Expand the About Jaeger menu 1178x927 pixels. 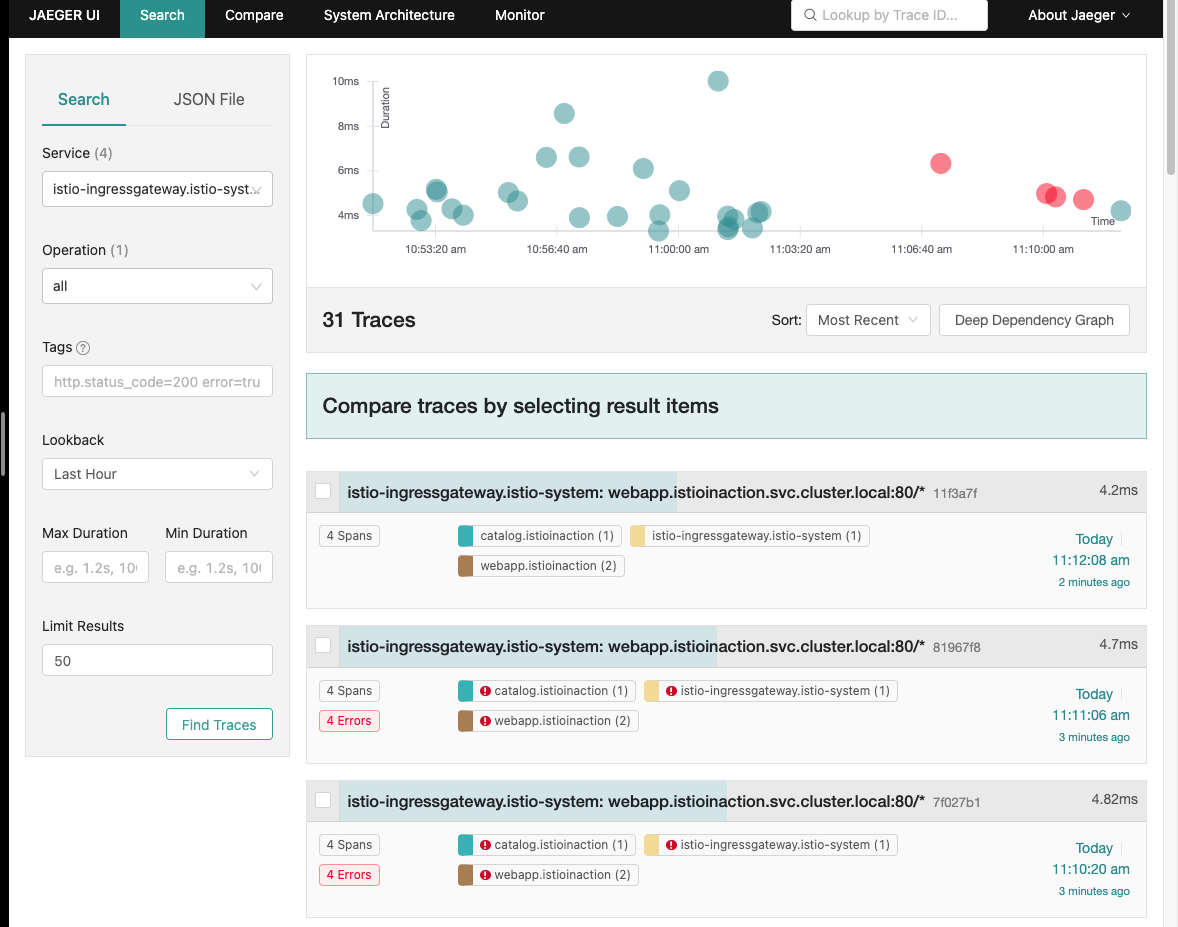(x=1079, y=15)
